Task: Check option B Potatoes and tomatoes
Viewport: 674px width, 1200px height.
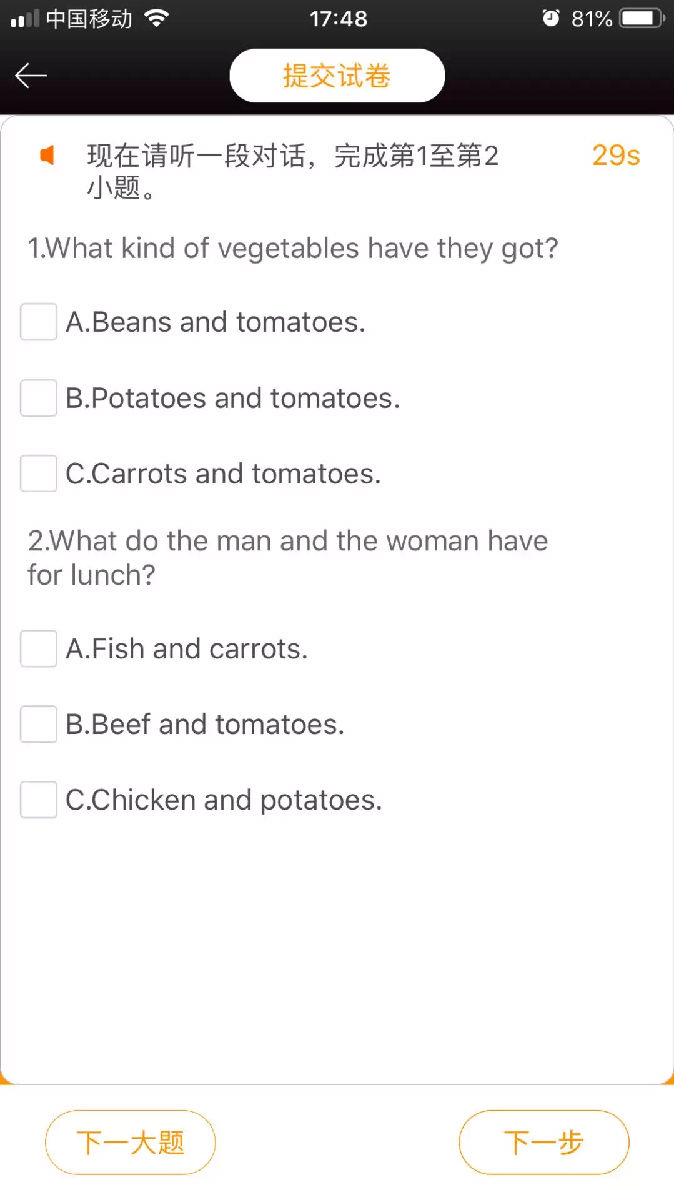Action: pyautogui.click(x=39, y=398)
